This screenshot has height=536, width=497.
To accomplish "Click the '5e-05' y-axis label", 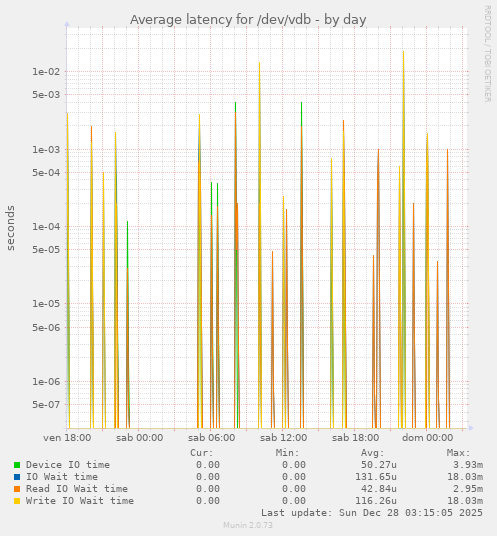I will [46, 250].
